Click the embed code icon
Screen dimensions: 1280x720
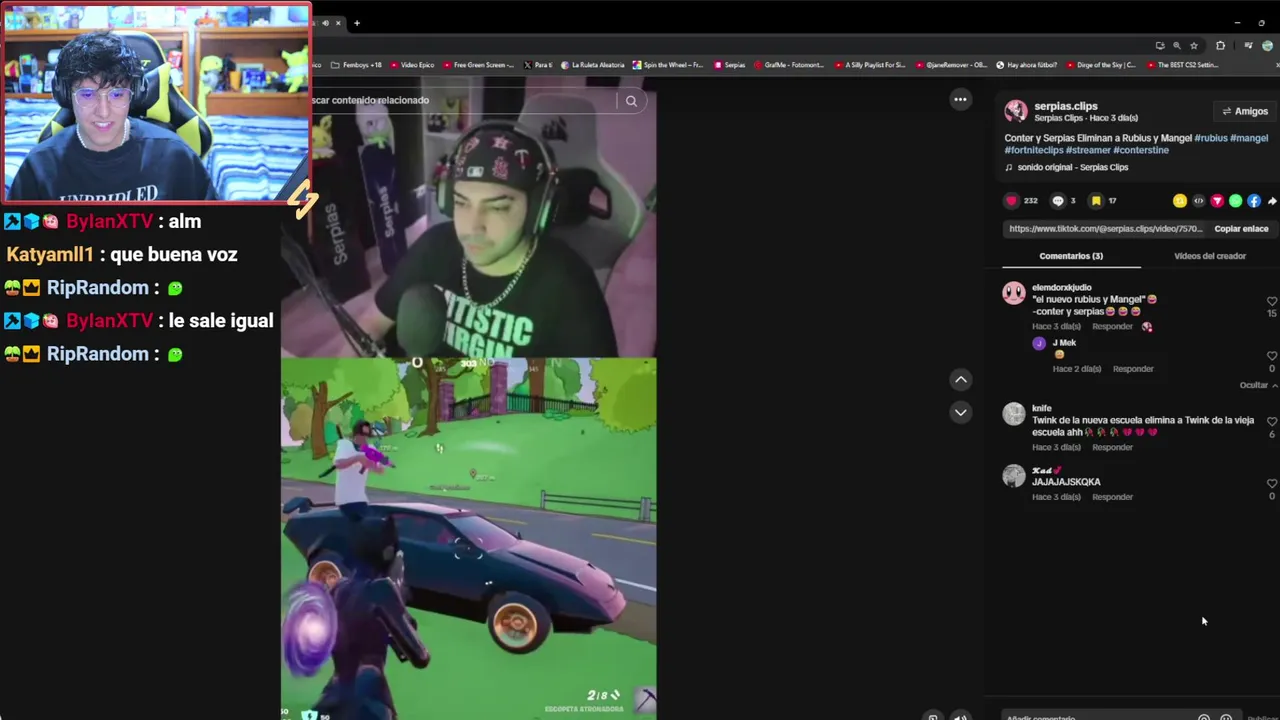[1198, 201]
